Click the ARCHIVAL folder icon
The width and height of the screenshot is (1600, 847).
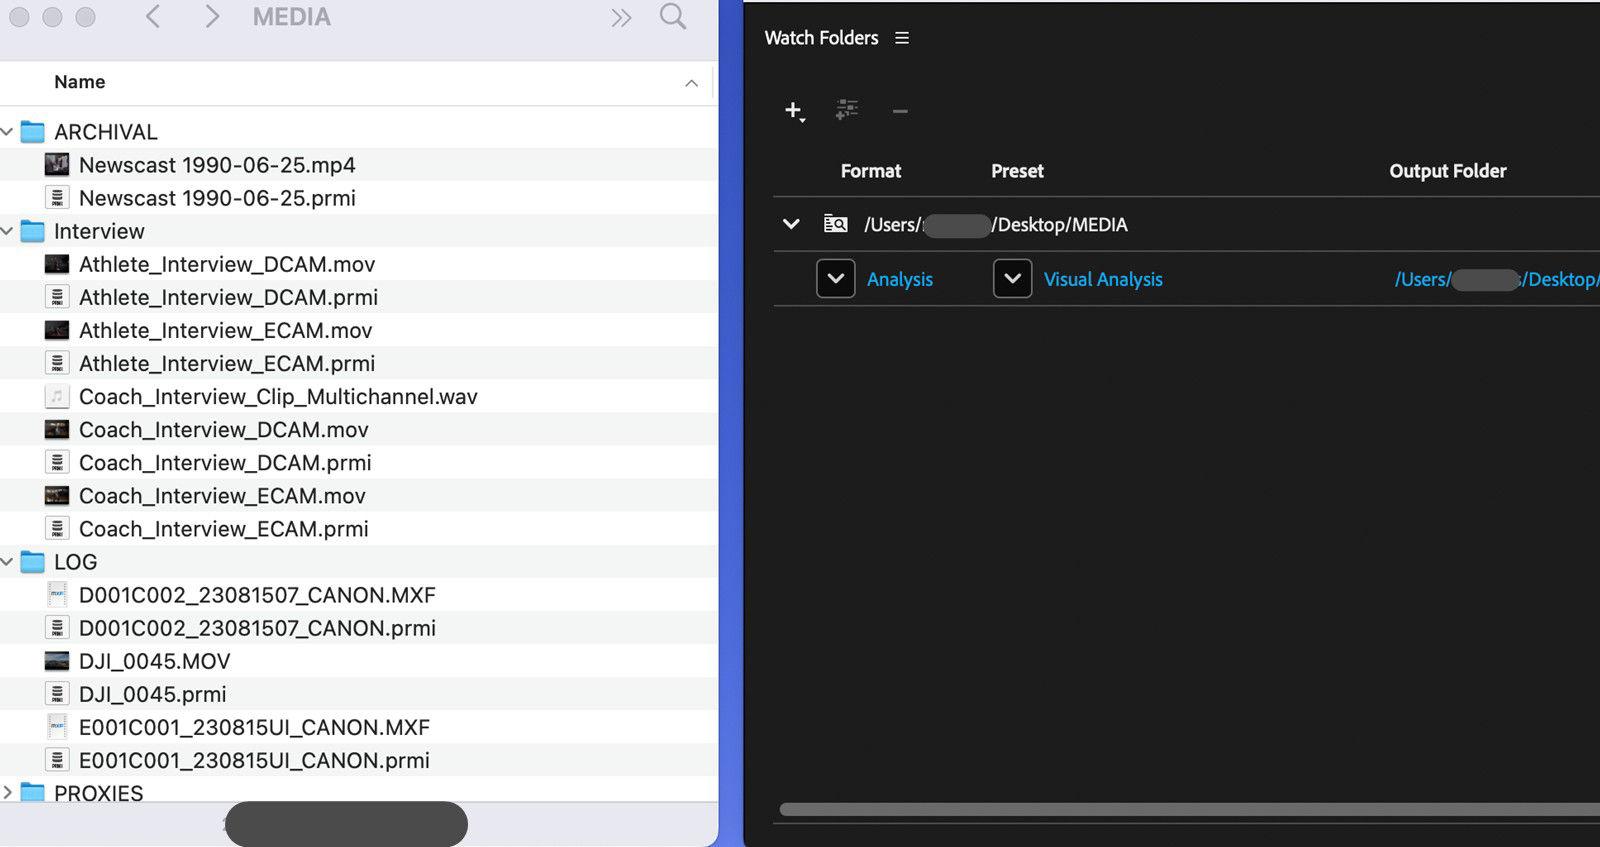click(x=33, y=132)
